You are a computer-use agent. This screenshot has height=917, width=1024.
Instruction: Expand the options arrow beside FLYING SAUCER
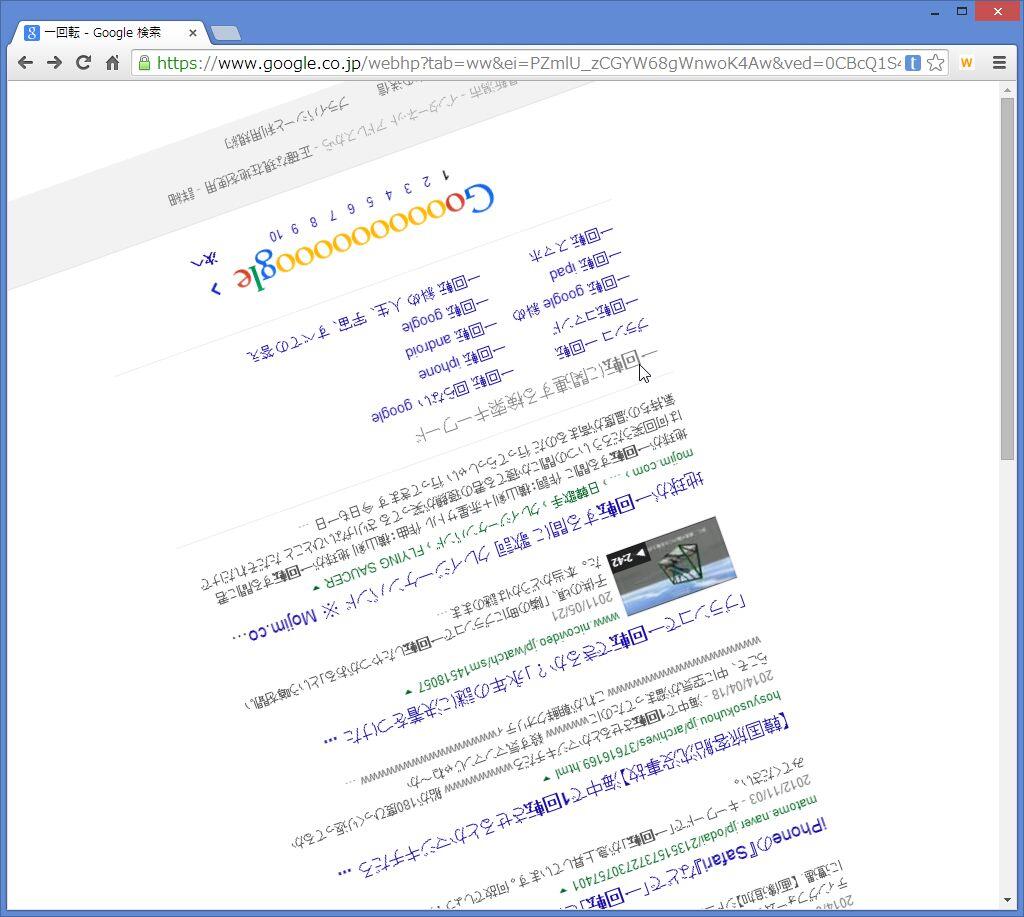[317, 588]
